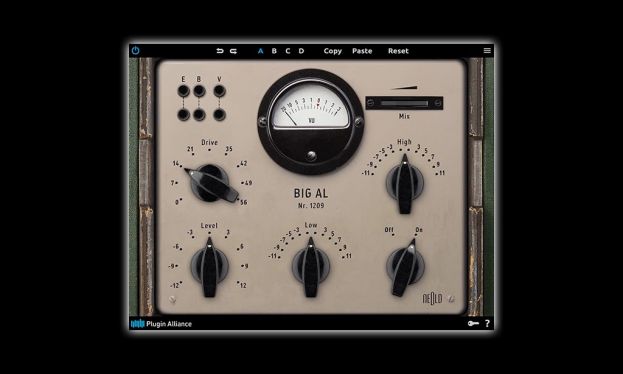Open the license key icon

[x=473, y=324]
